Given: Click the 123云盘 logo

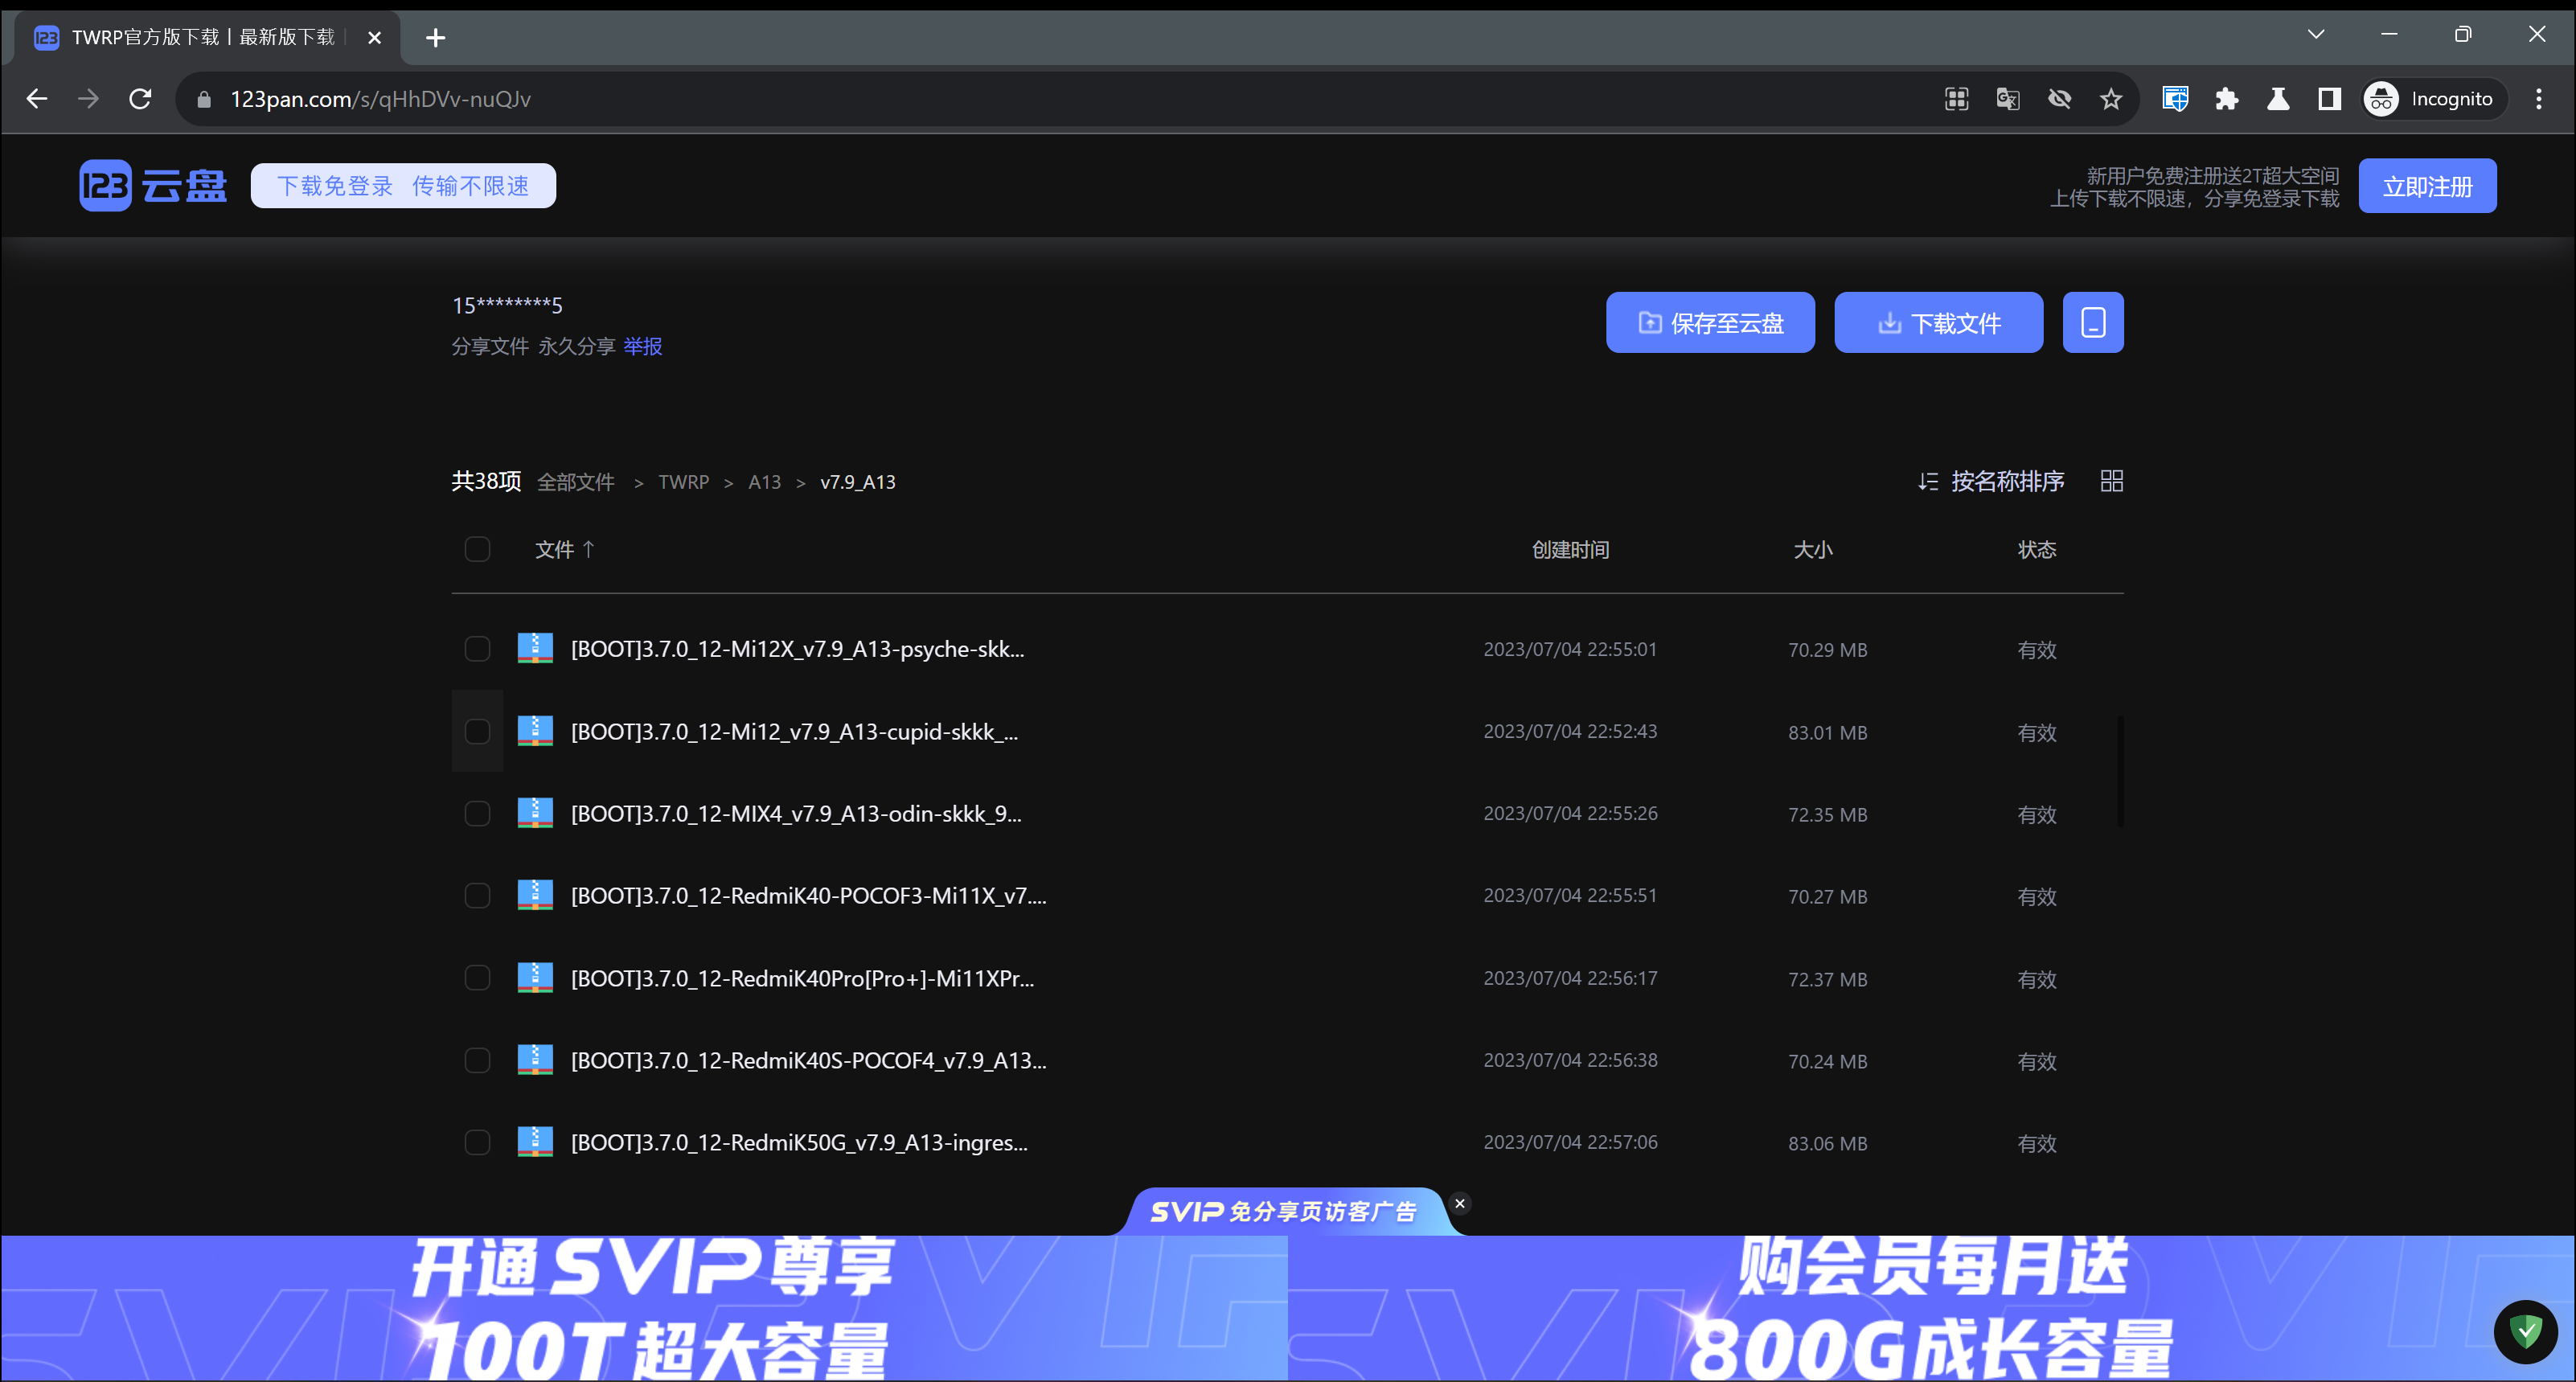Looking at the screenshot, I should pos(153,186).
